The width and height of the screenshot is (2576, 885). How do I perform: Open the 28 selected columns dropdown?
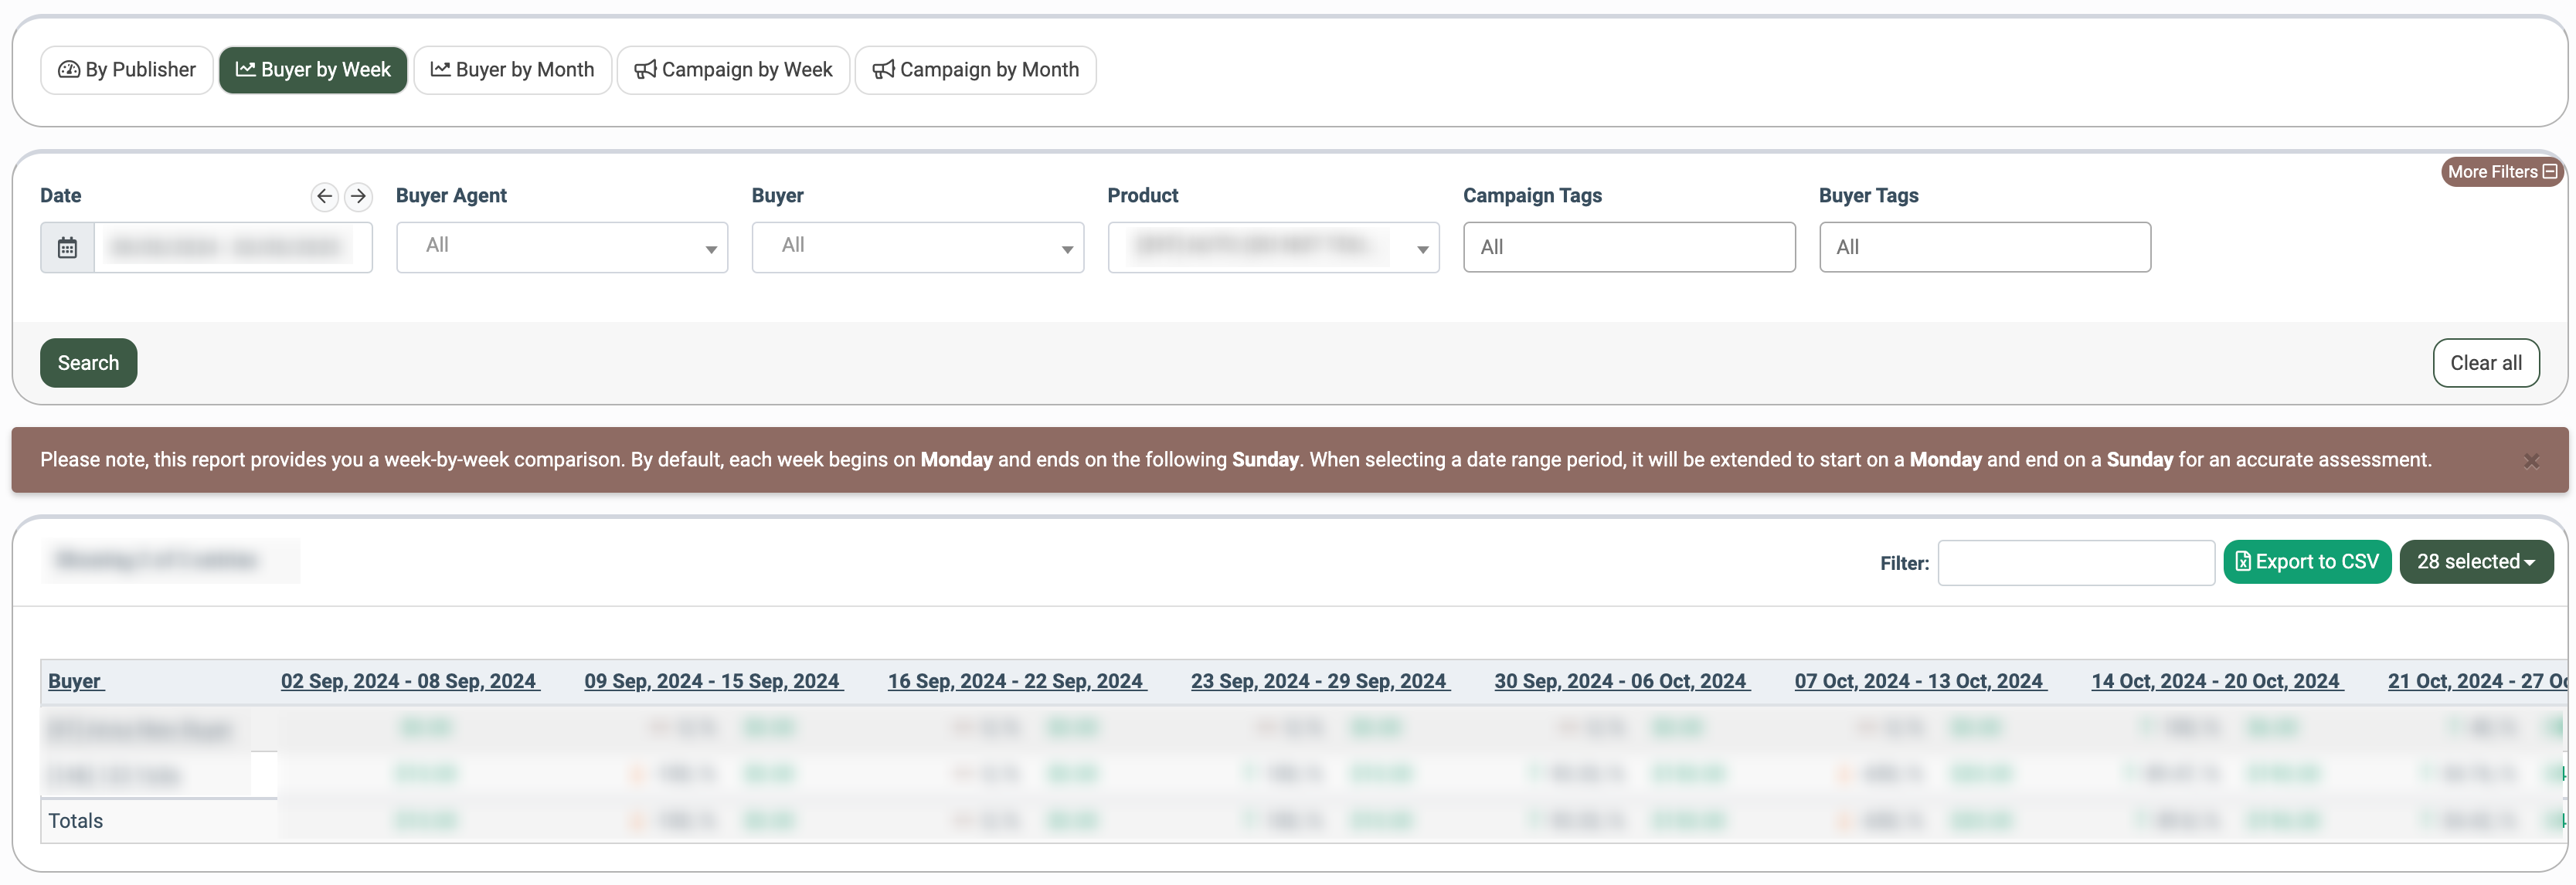click(x=2475, y=562)
